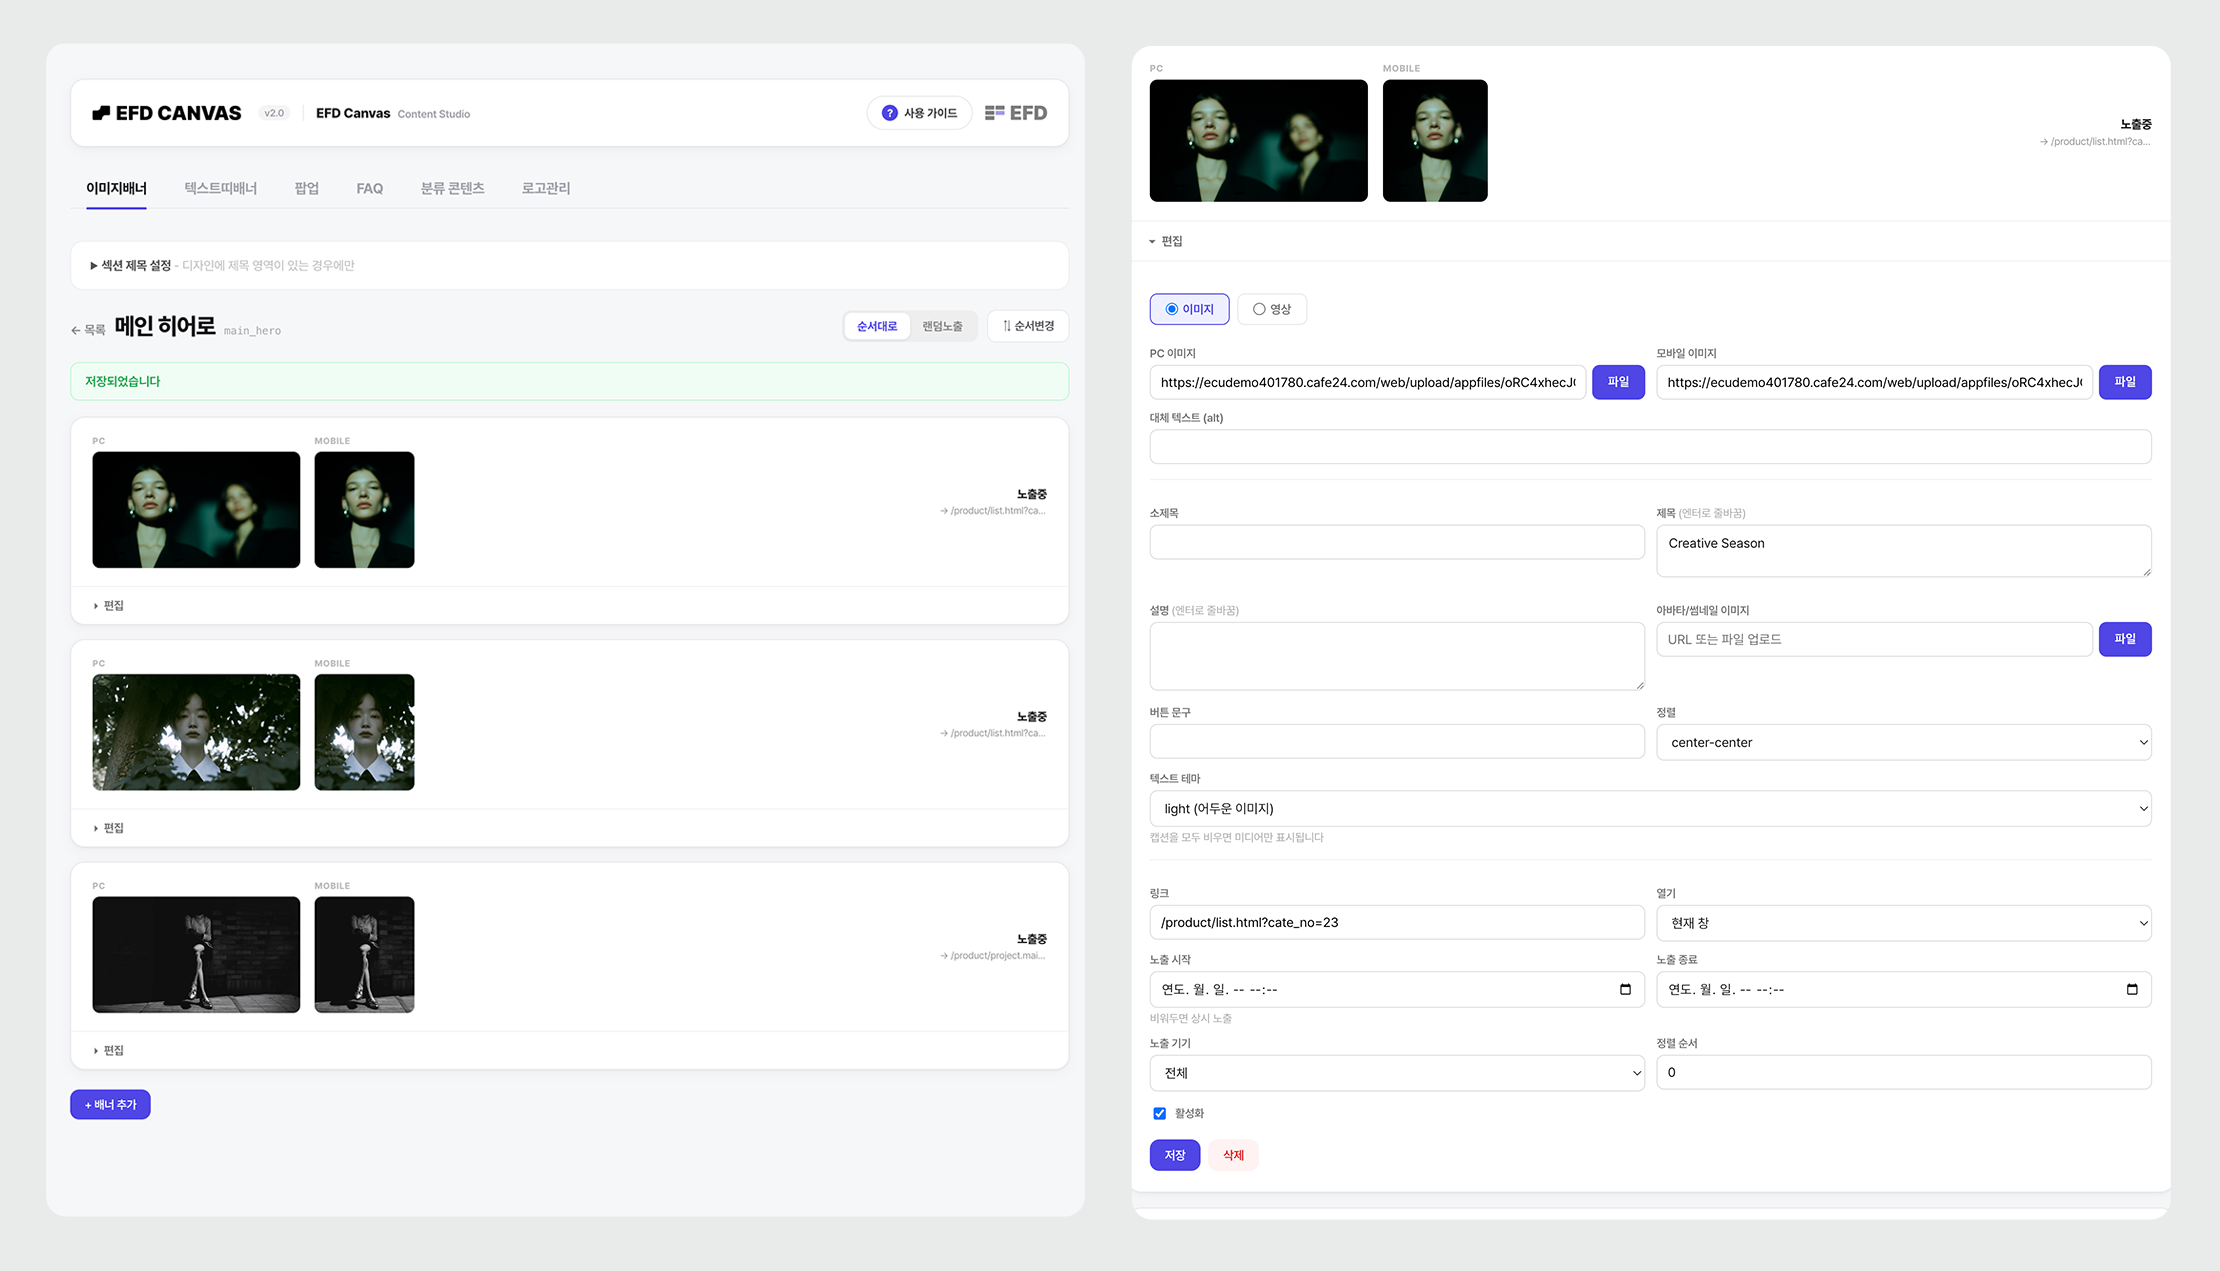The image size is (2220, 1271).
Task: Open the 사용 가이드 help icon
Action: point(889,113)
